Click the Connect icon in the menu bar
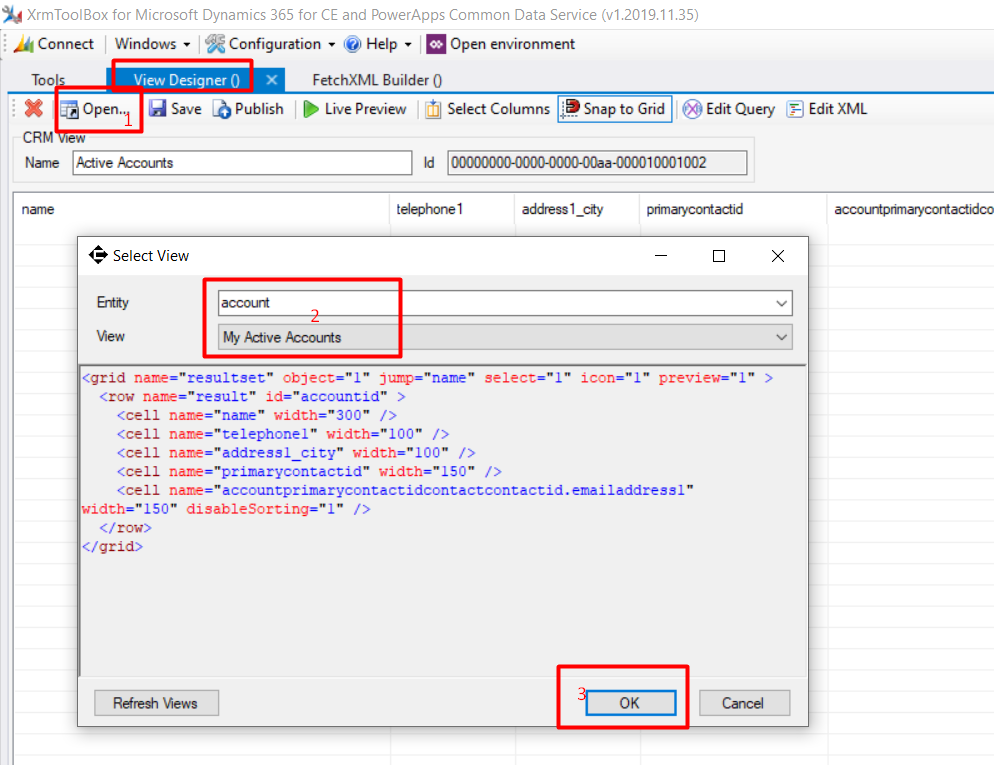 click(x=24, y=44)
